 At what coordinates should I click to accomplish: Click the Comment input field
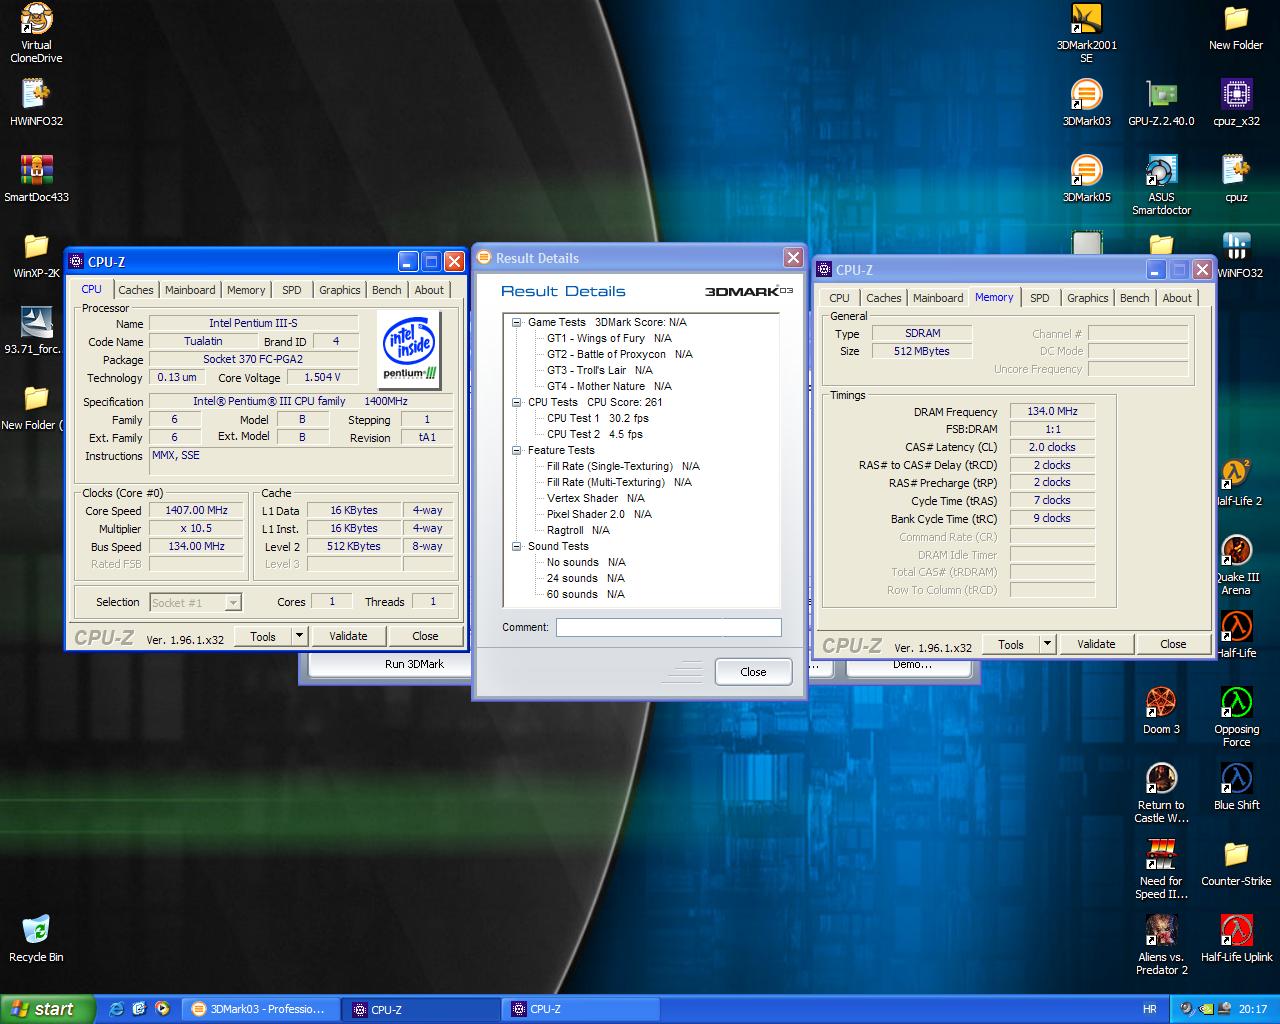[x=668, y=627]
